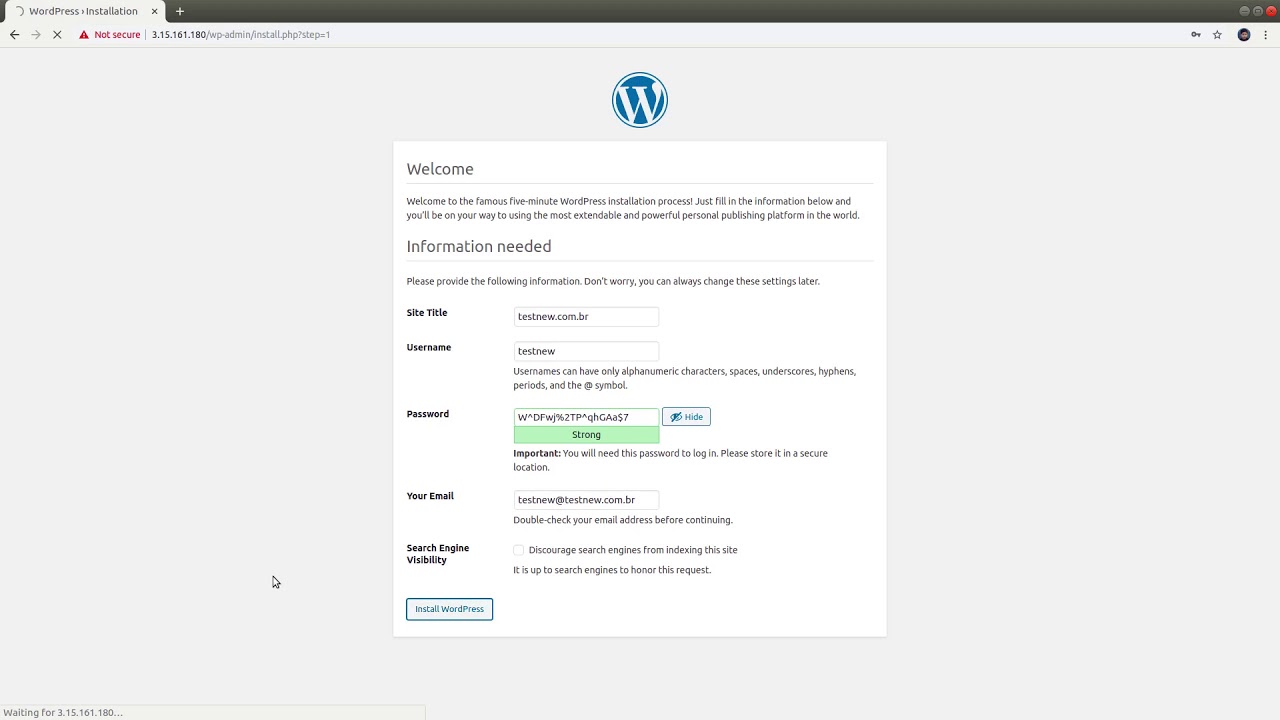Click the Password input field
1280x720 pixels.
[x=586, y=417]
